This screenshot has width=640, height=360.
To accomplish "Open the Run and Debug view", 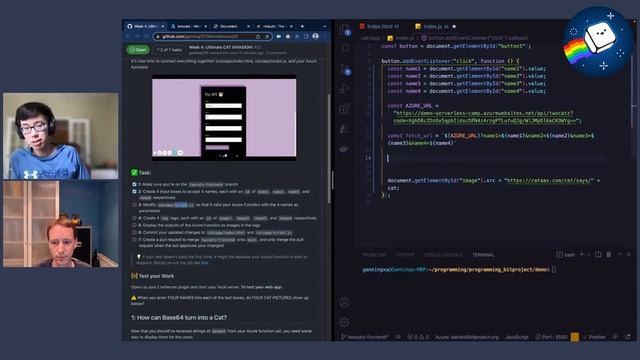I will coord(344,89).
